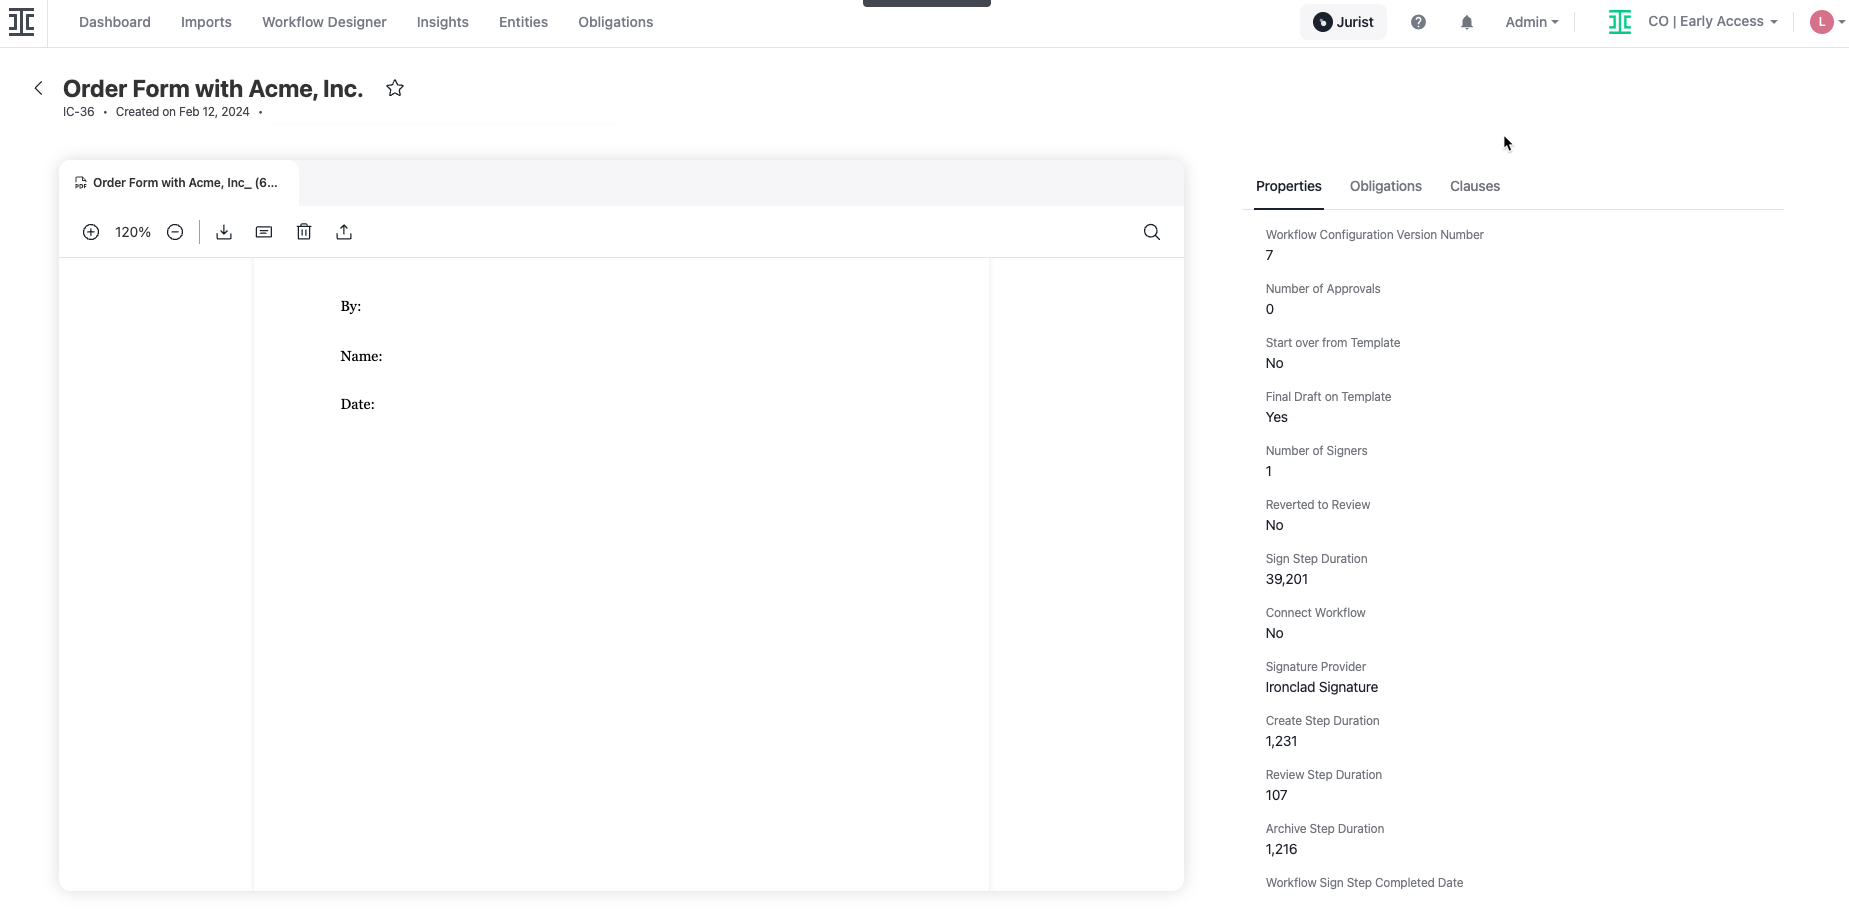1849x910 pixels.
Task: Click the Date: line in the document
Action: (x=357, y=404)
